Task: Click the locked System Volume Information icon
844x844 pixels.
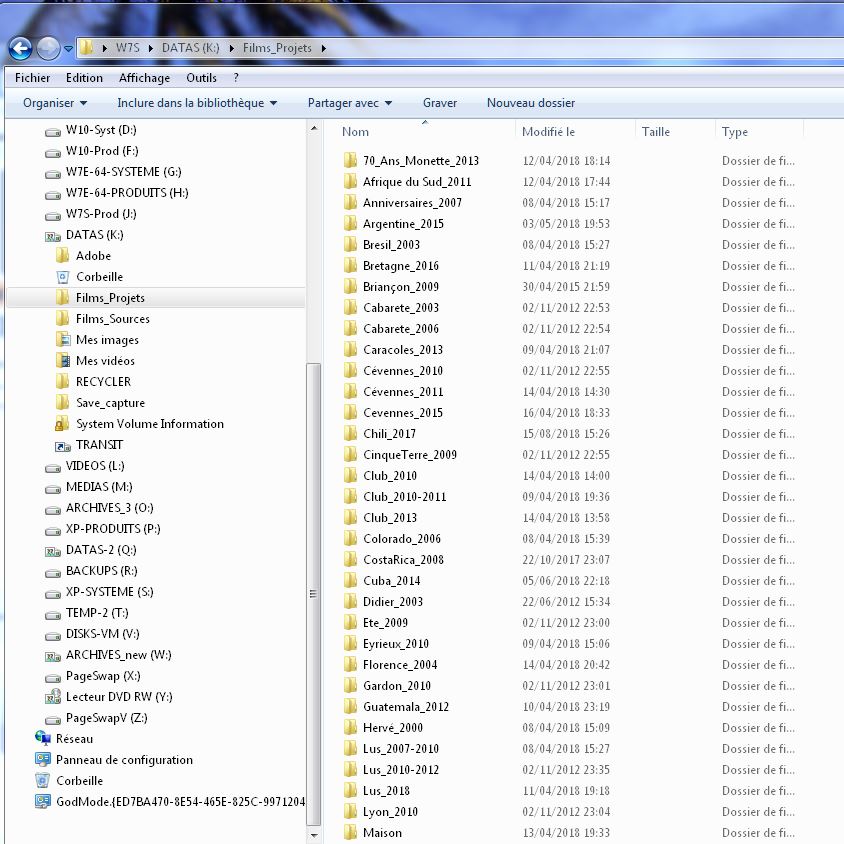Action: click(x=62, y=424)
